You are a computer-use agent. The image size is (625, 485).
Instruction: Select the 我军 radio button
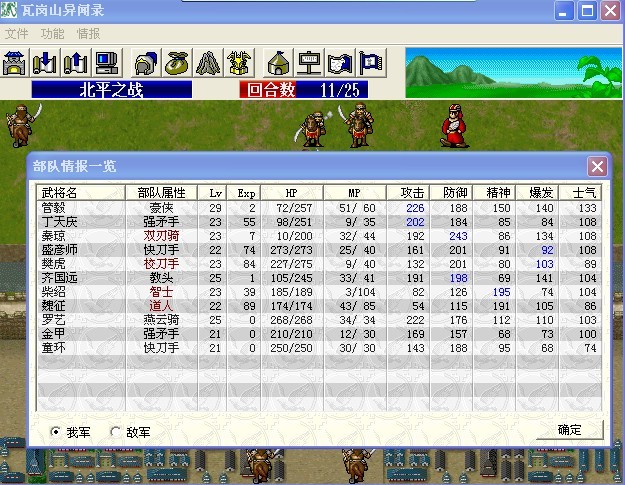(56, 432)
